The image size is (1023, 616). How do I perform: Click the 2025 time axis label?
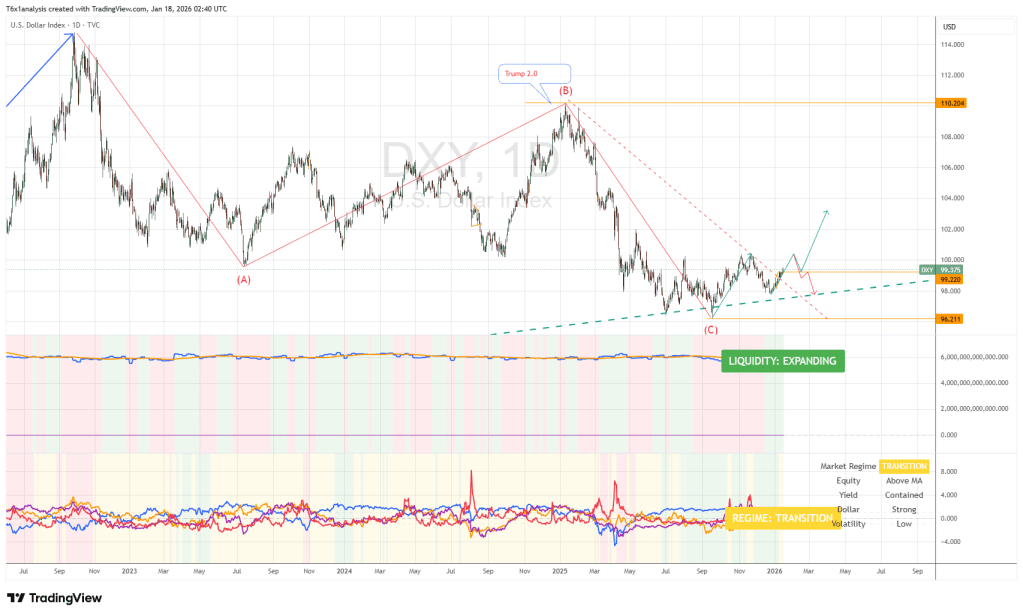pyautogui.click(x=560, y=572)
